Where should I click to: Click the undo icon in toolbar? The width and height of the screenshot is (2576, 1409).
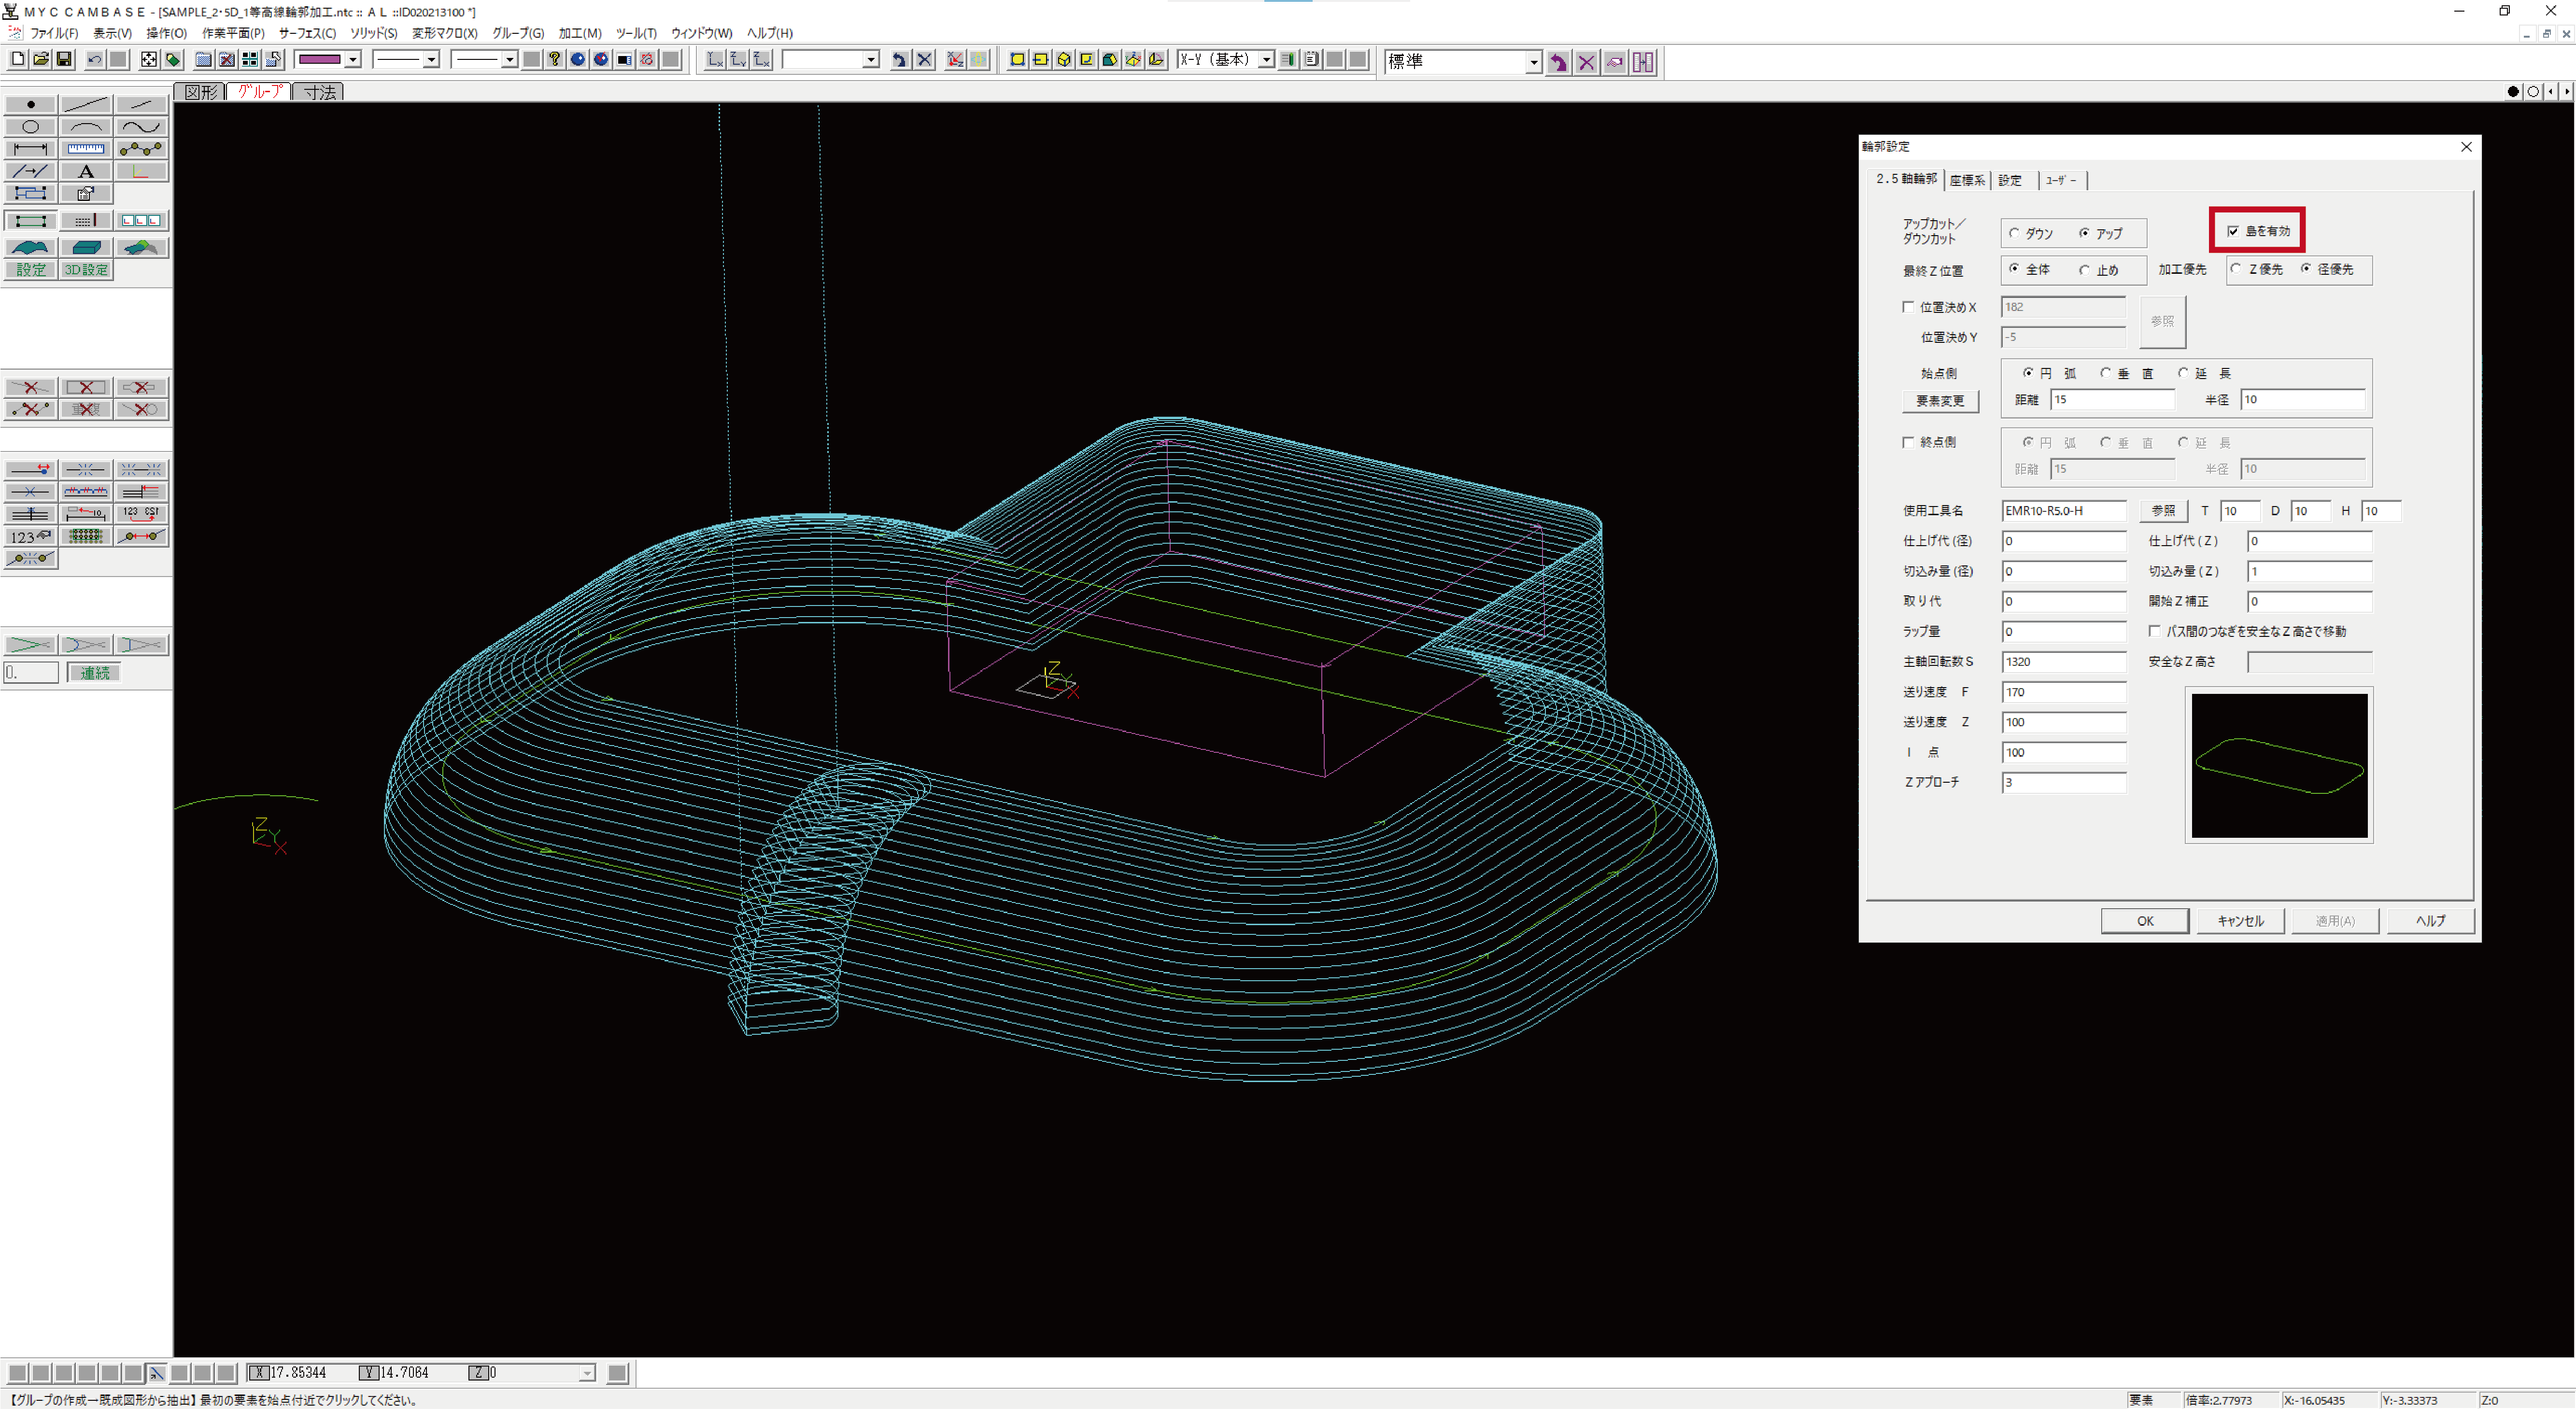pyautogui.click(x=95, y=60)
